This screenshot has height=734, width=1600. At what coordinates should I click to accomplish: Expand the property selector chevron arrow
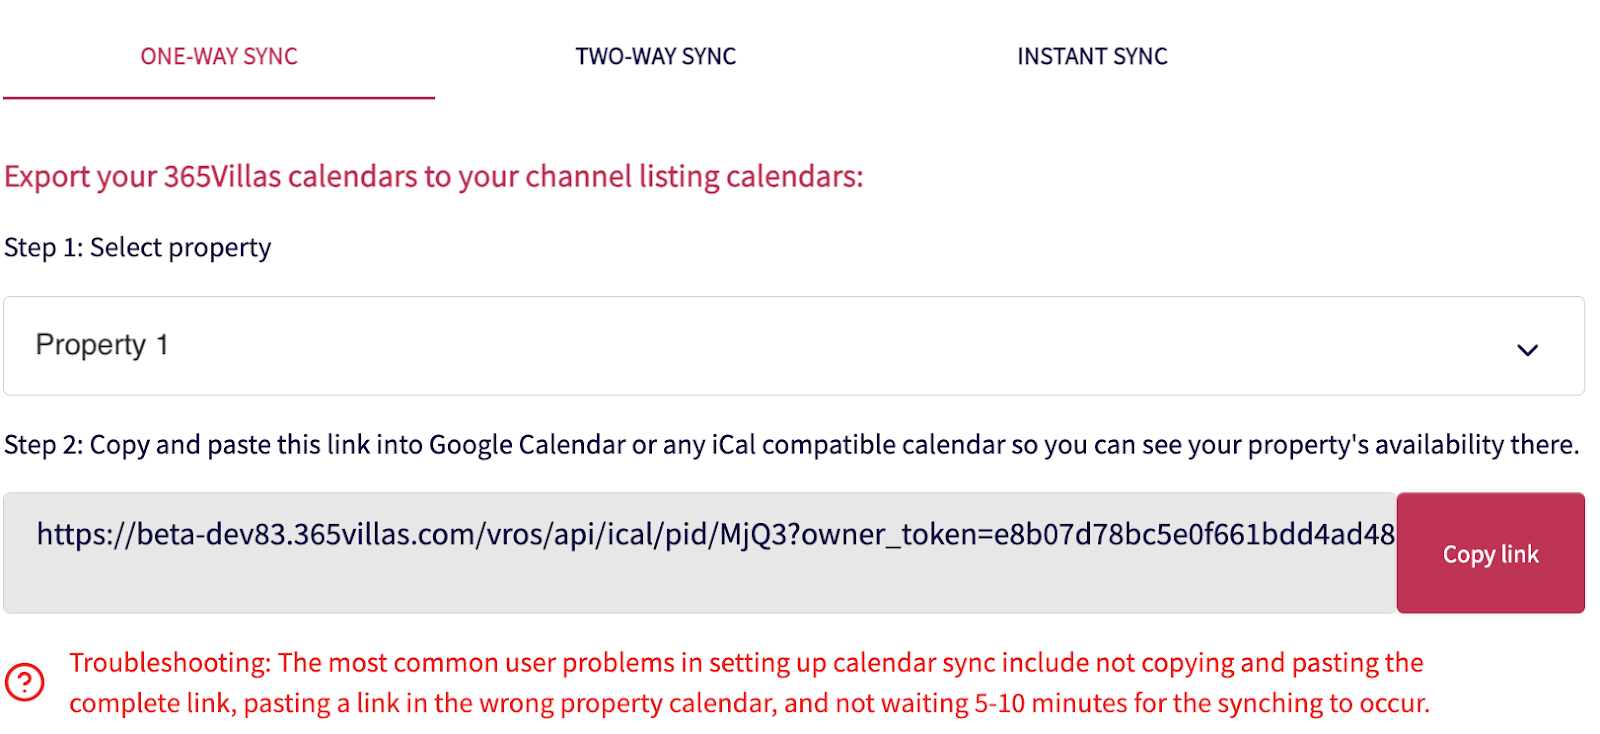(x=1527, y=350)
